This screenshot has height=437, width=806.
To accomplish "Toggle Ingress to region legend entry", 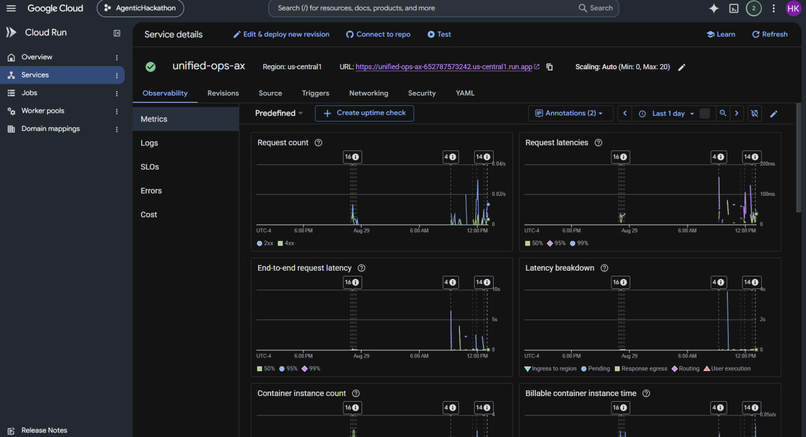I will pos(551,369).
